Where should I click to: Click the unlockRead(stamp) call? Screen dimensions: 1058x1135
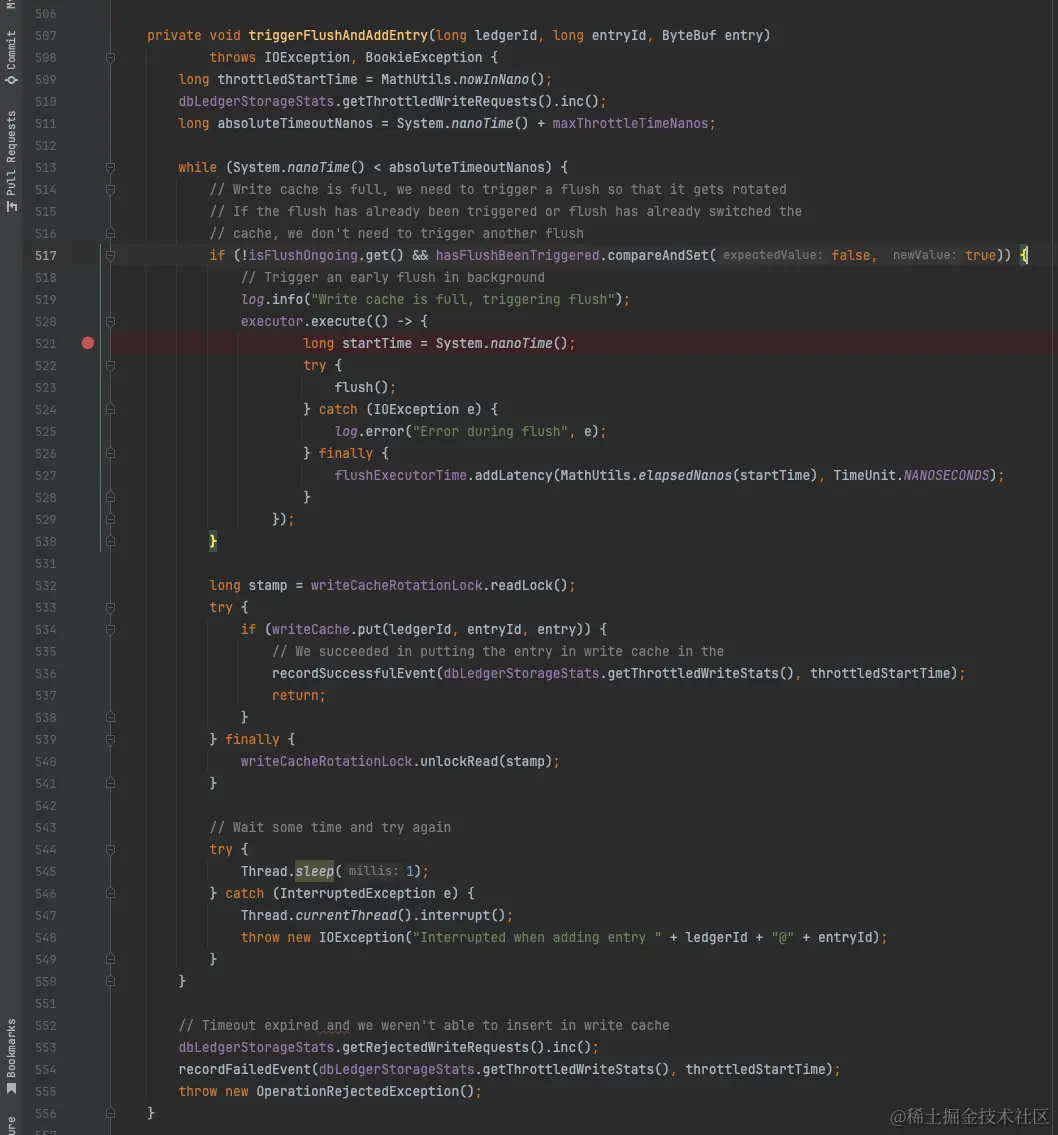[x=486, y=761]
